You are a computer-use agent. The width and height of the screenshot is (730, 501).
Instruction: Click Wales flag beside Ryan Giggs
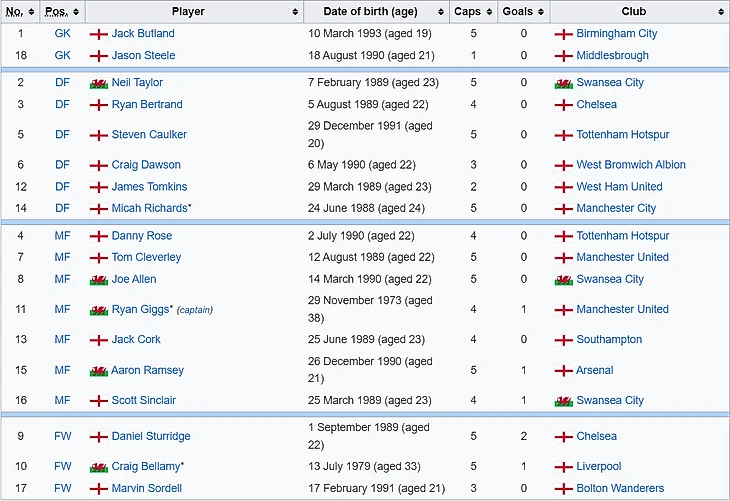99,311
